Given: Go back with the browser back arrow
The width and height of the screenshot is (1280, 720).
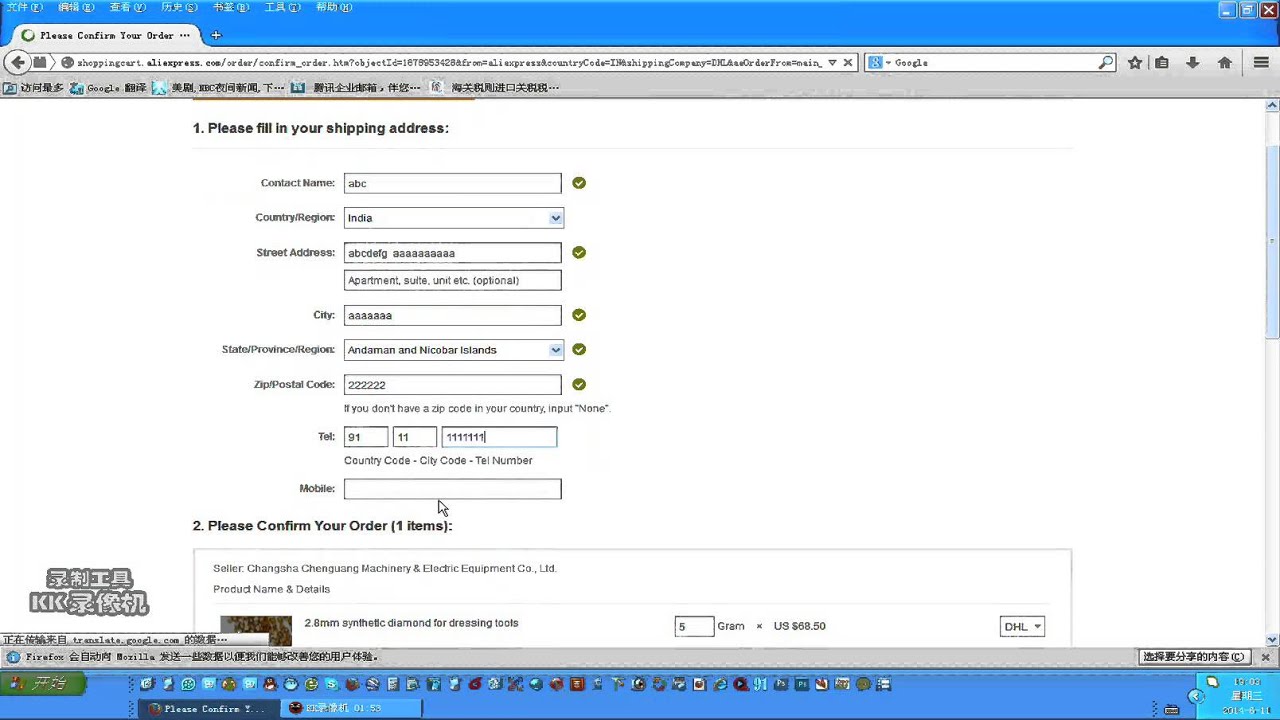Looking at the screenshot, I should click(18, 62).
